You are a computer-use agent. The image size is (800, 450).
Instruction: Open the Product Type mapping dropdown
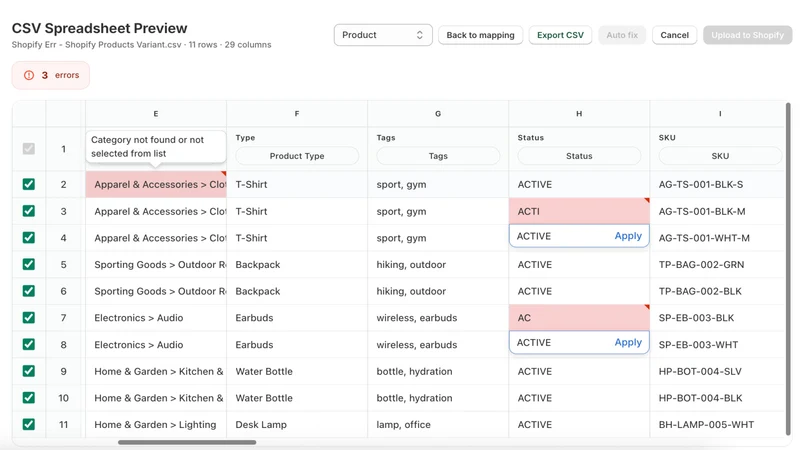297,156
